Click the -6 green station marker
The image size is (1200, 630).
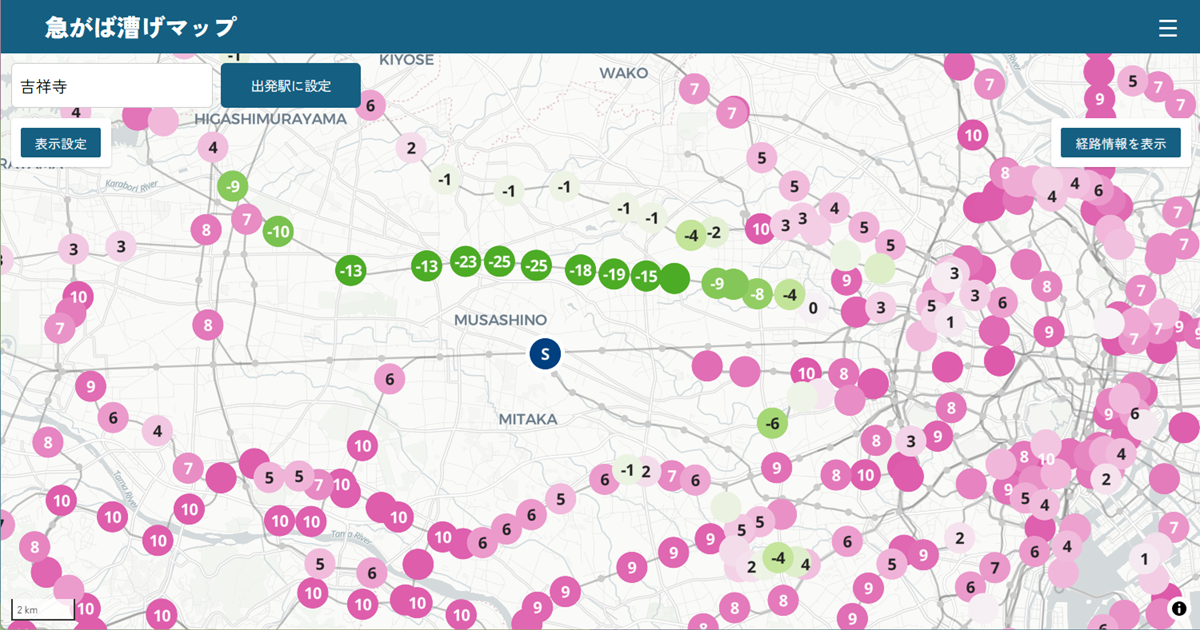[772, 424]
